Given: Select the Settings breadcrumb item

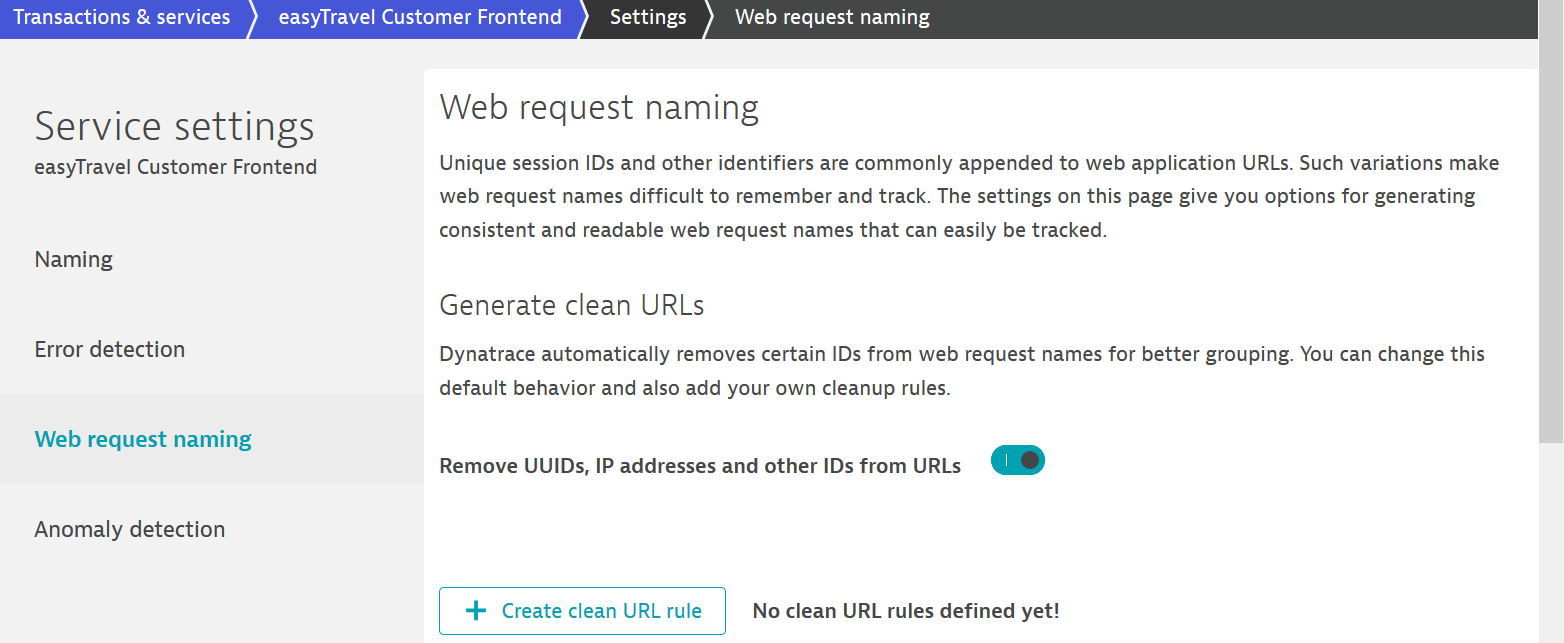Looking at the screenshot, I should (648, 18).
